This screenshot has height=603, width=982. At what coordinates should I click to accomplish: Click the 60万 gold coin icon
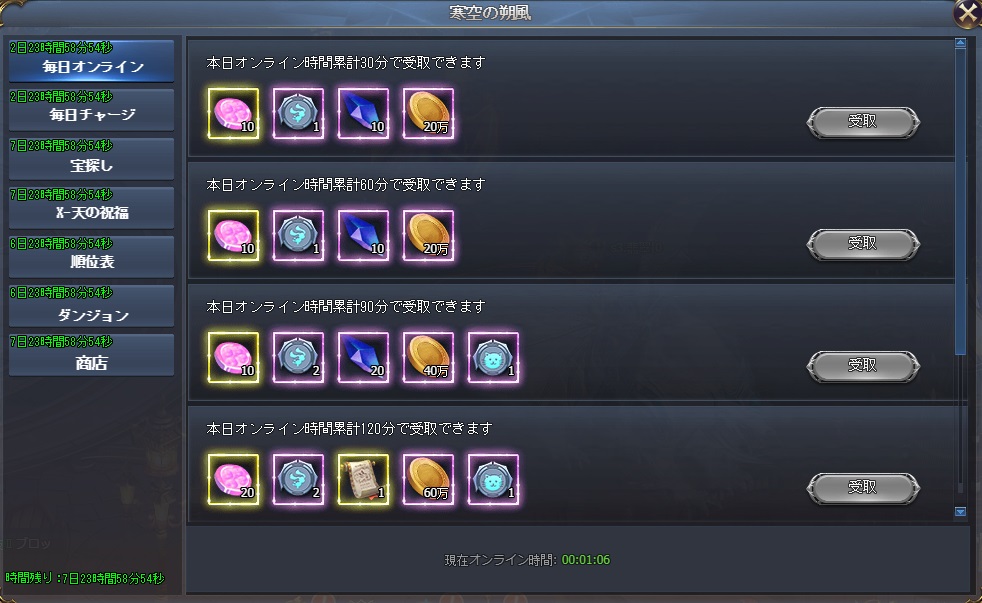point(428,480)
